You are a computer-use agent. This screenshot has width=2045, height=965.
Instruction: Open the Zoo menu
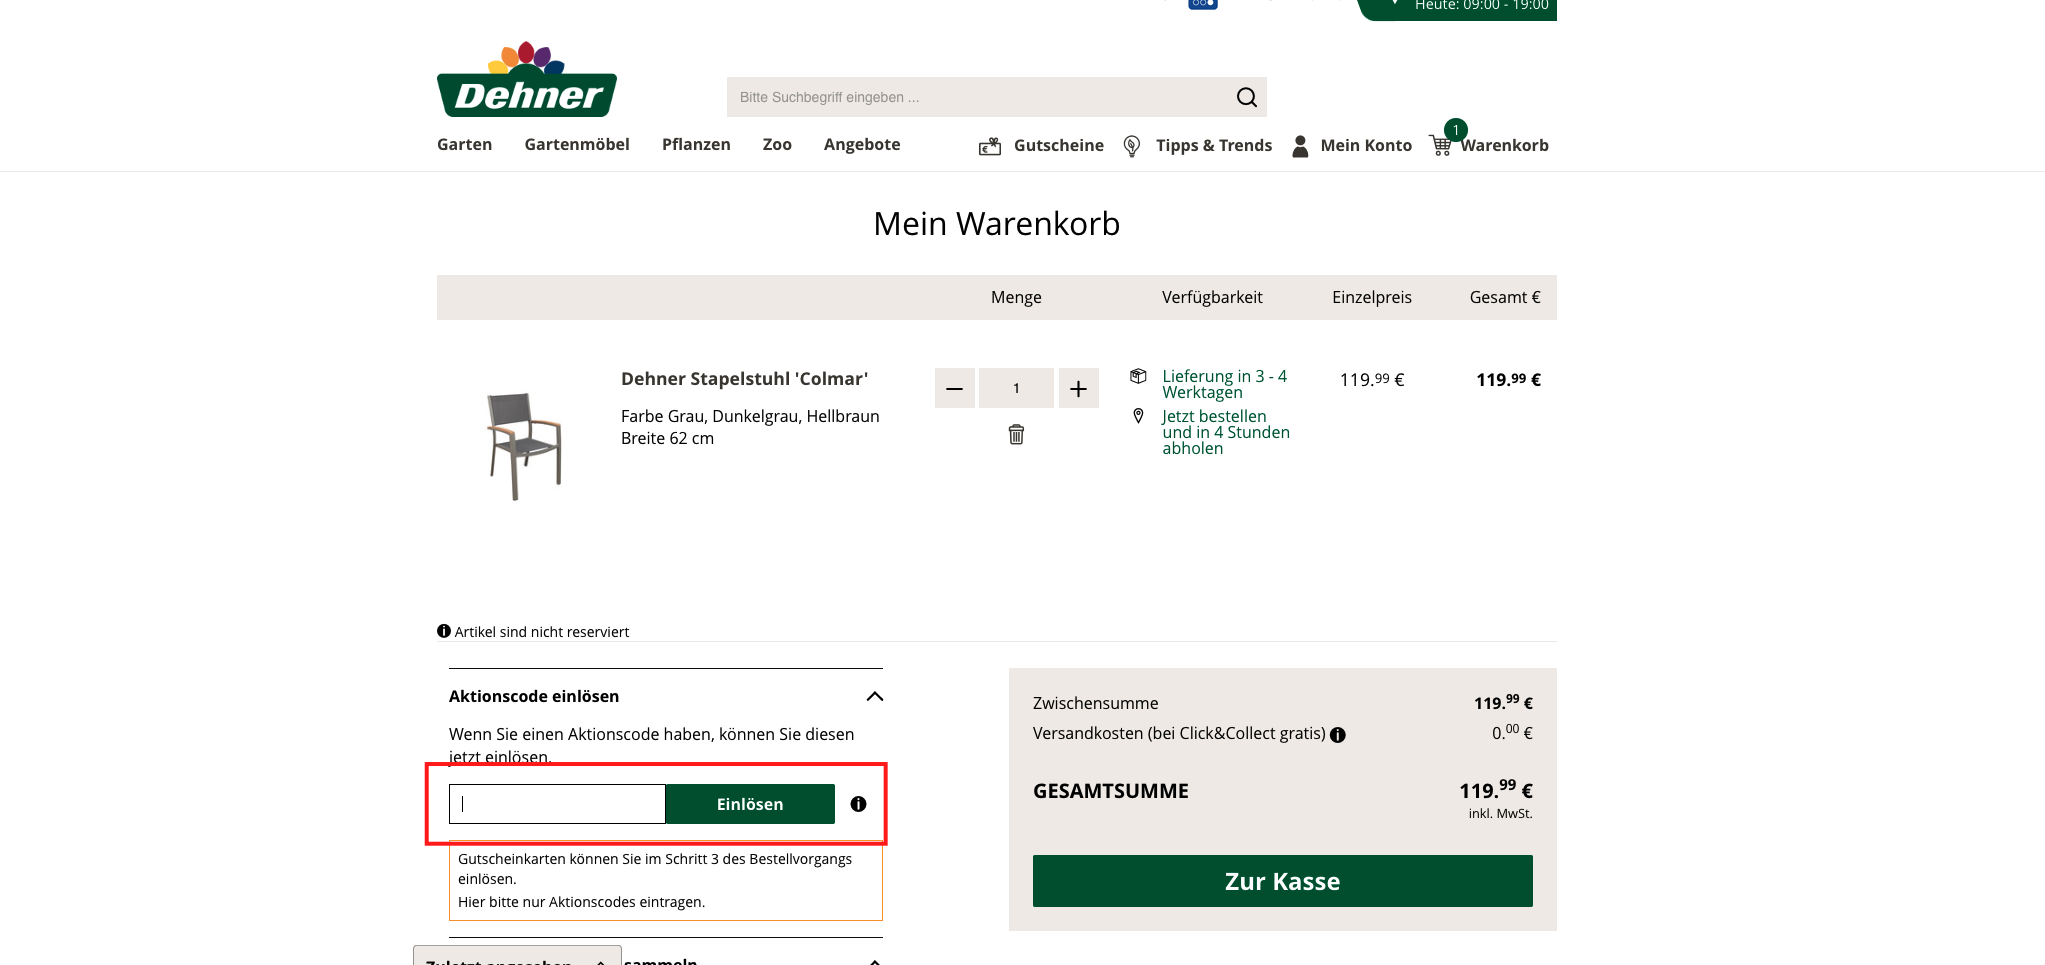click(x=777, y=144)
